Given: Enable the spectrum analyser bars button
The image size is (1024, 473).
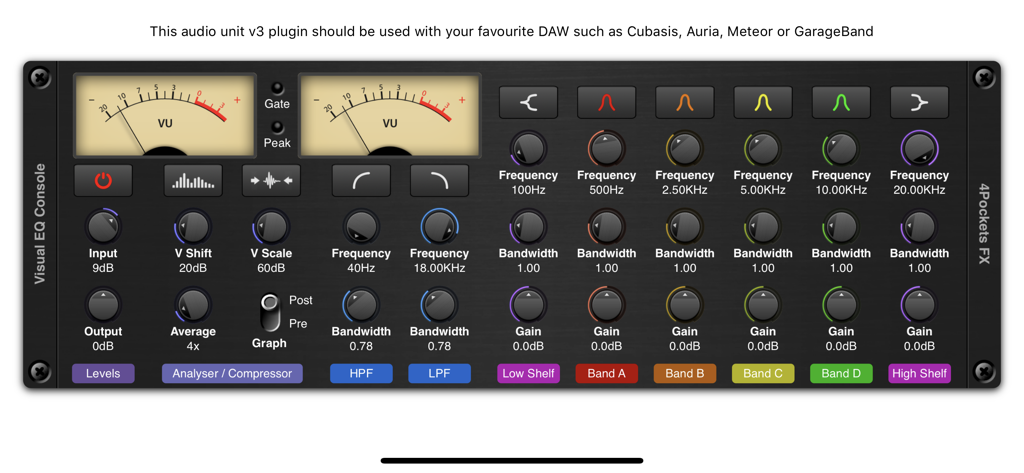Looking at the screenshot, I should (x=193, y=180).
